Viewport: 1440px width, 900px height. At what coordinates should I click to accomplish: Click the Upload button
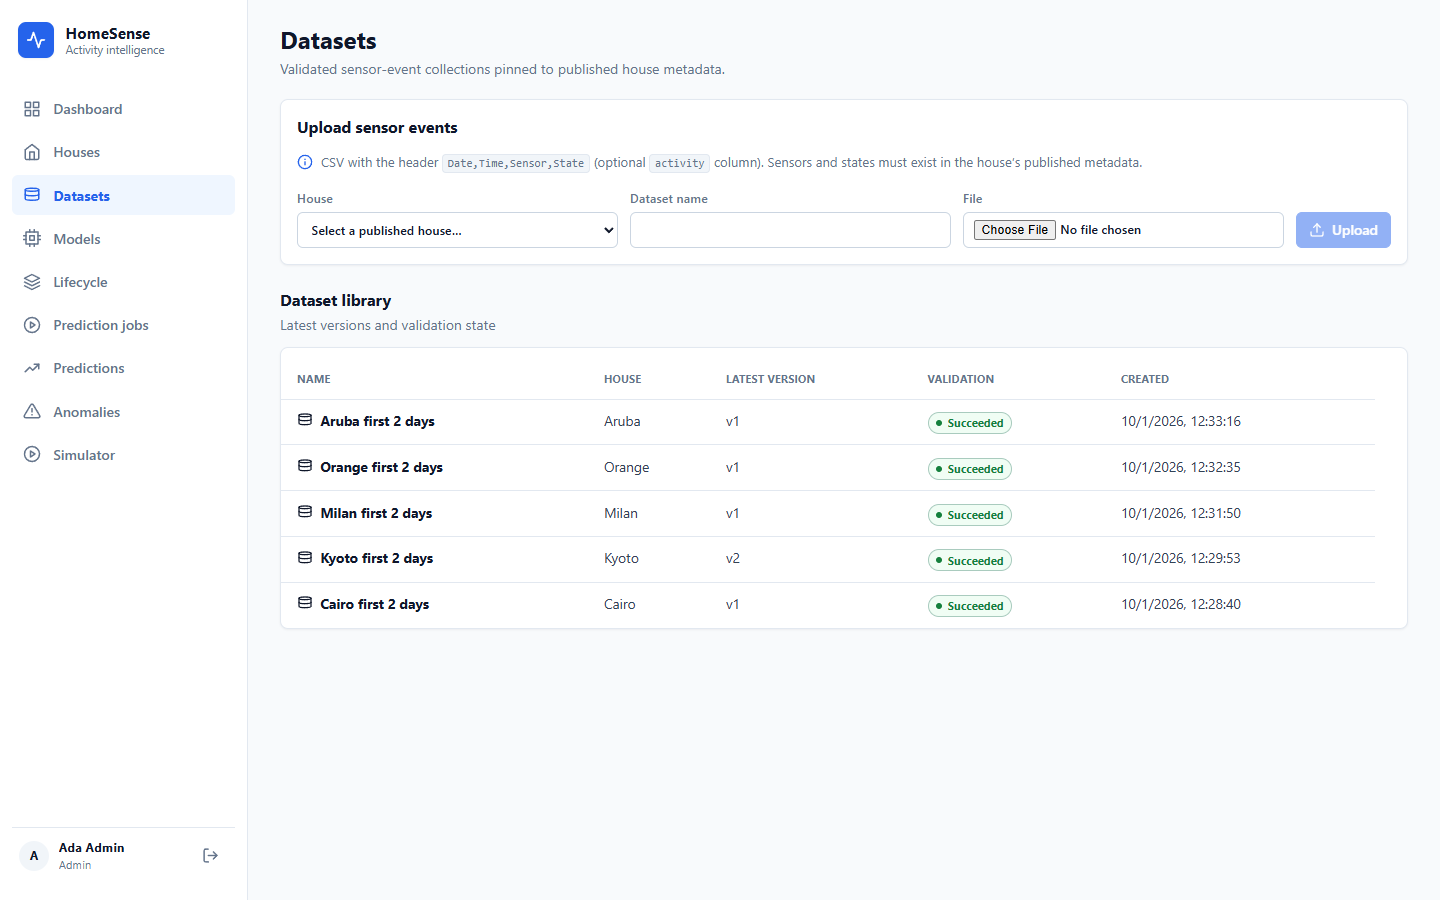pyautogui.click(x=1343, y=230)
